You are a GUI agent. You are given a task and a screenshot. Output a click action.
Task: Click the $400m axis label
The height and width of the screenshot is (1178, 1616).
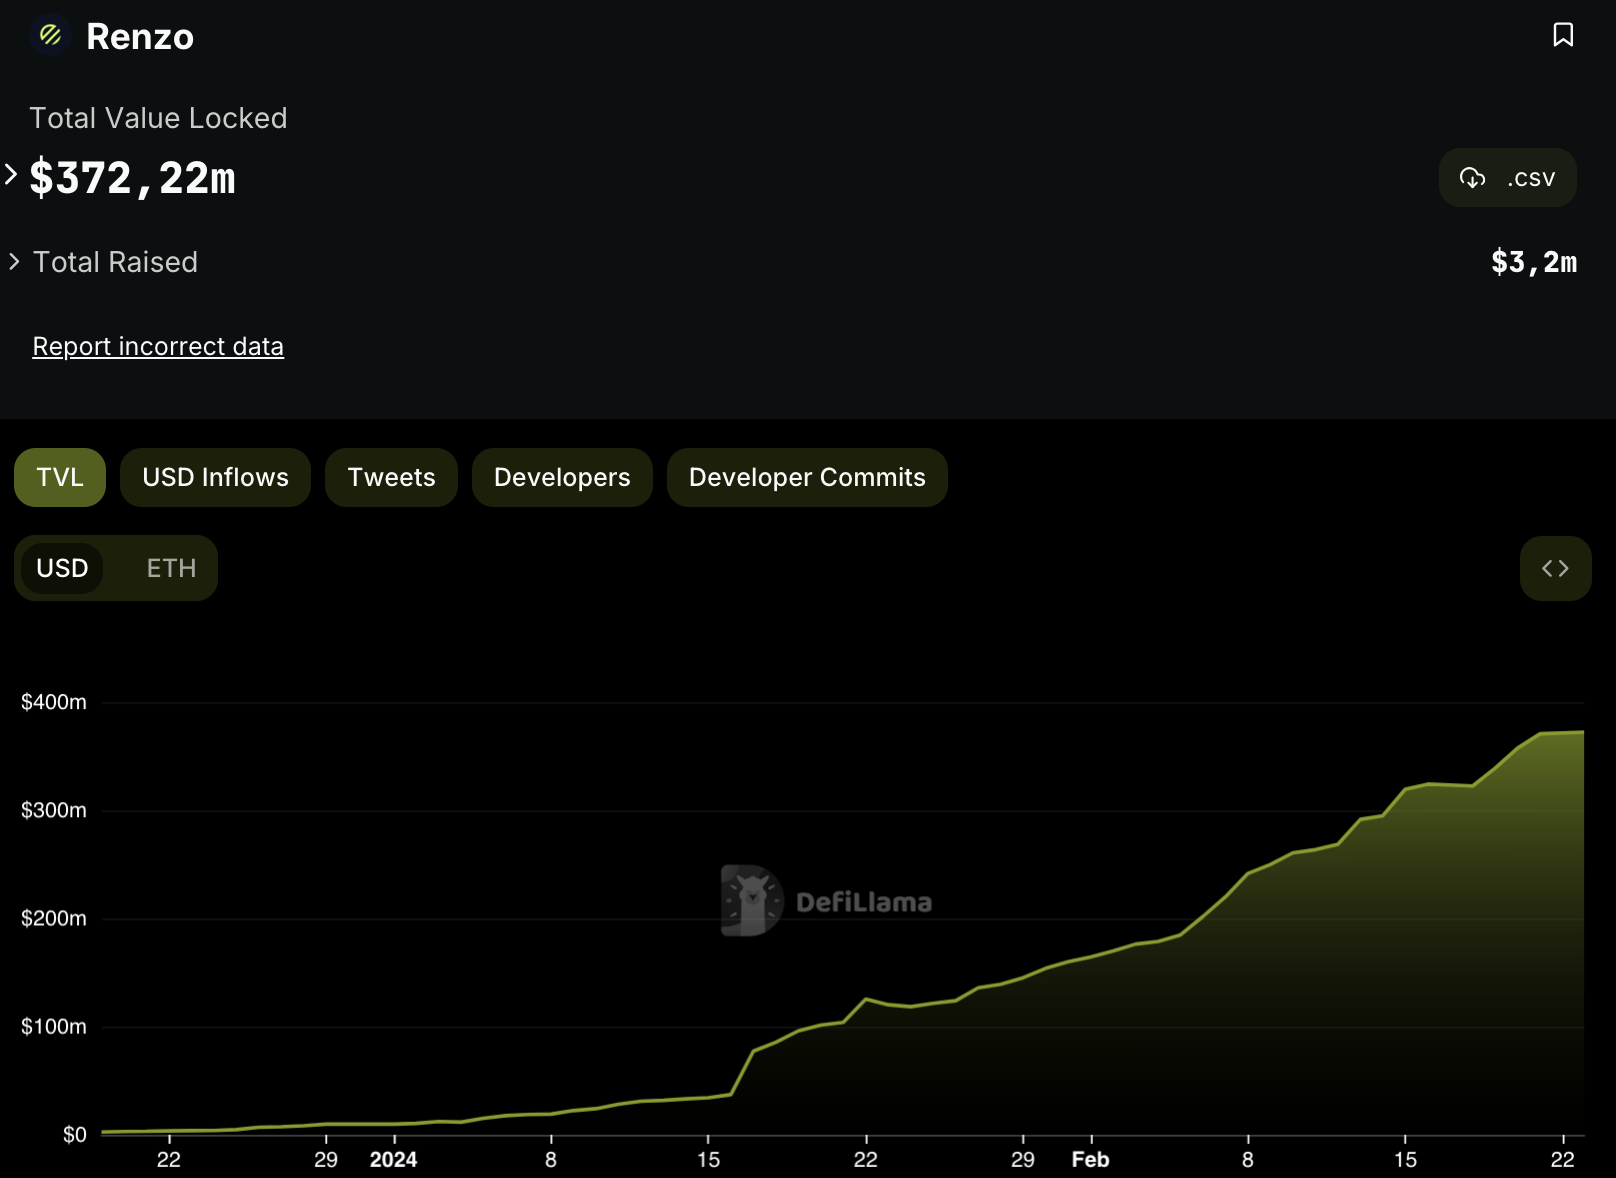[54, 702]
